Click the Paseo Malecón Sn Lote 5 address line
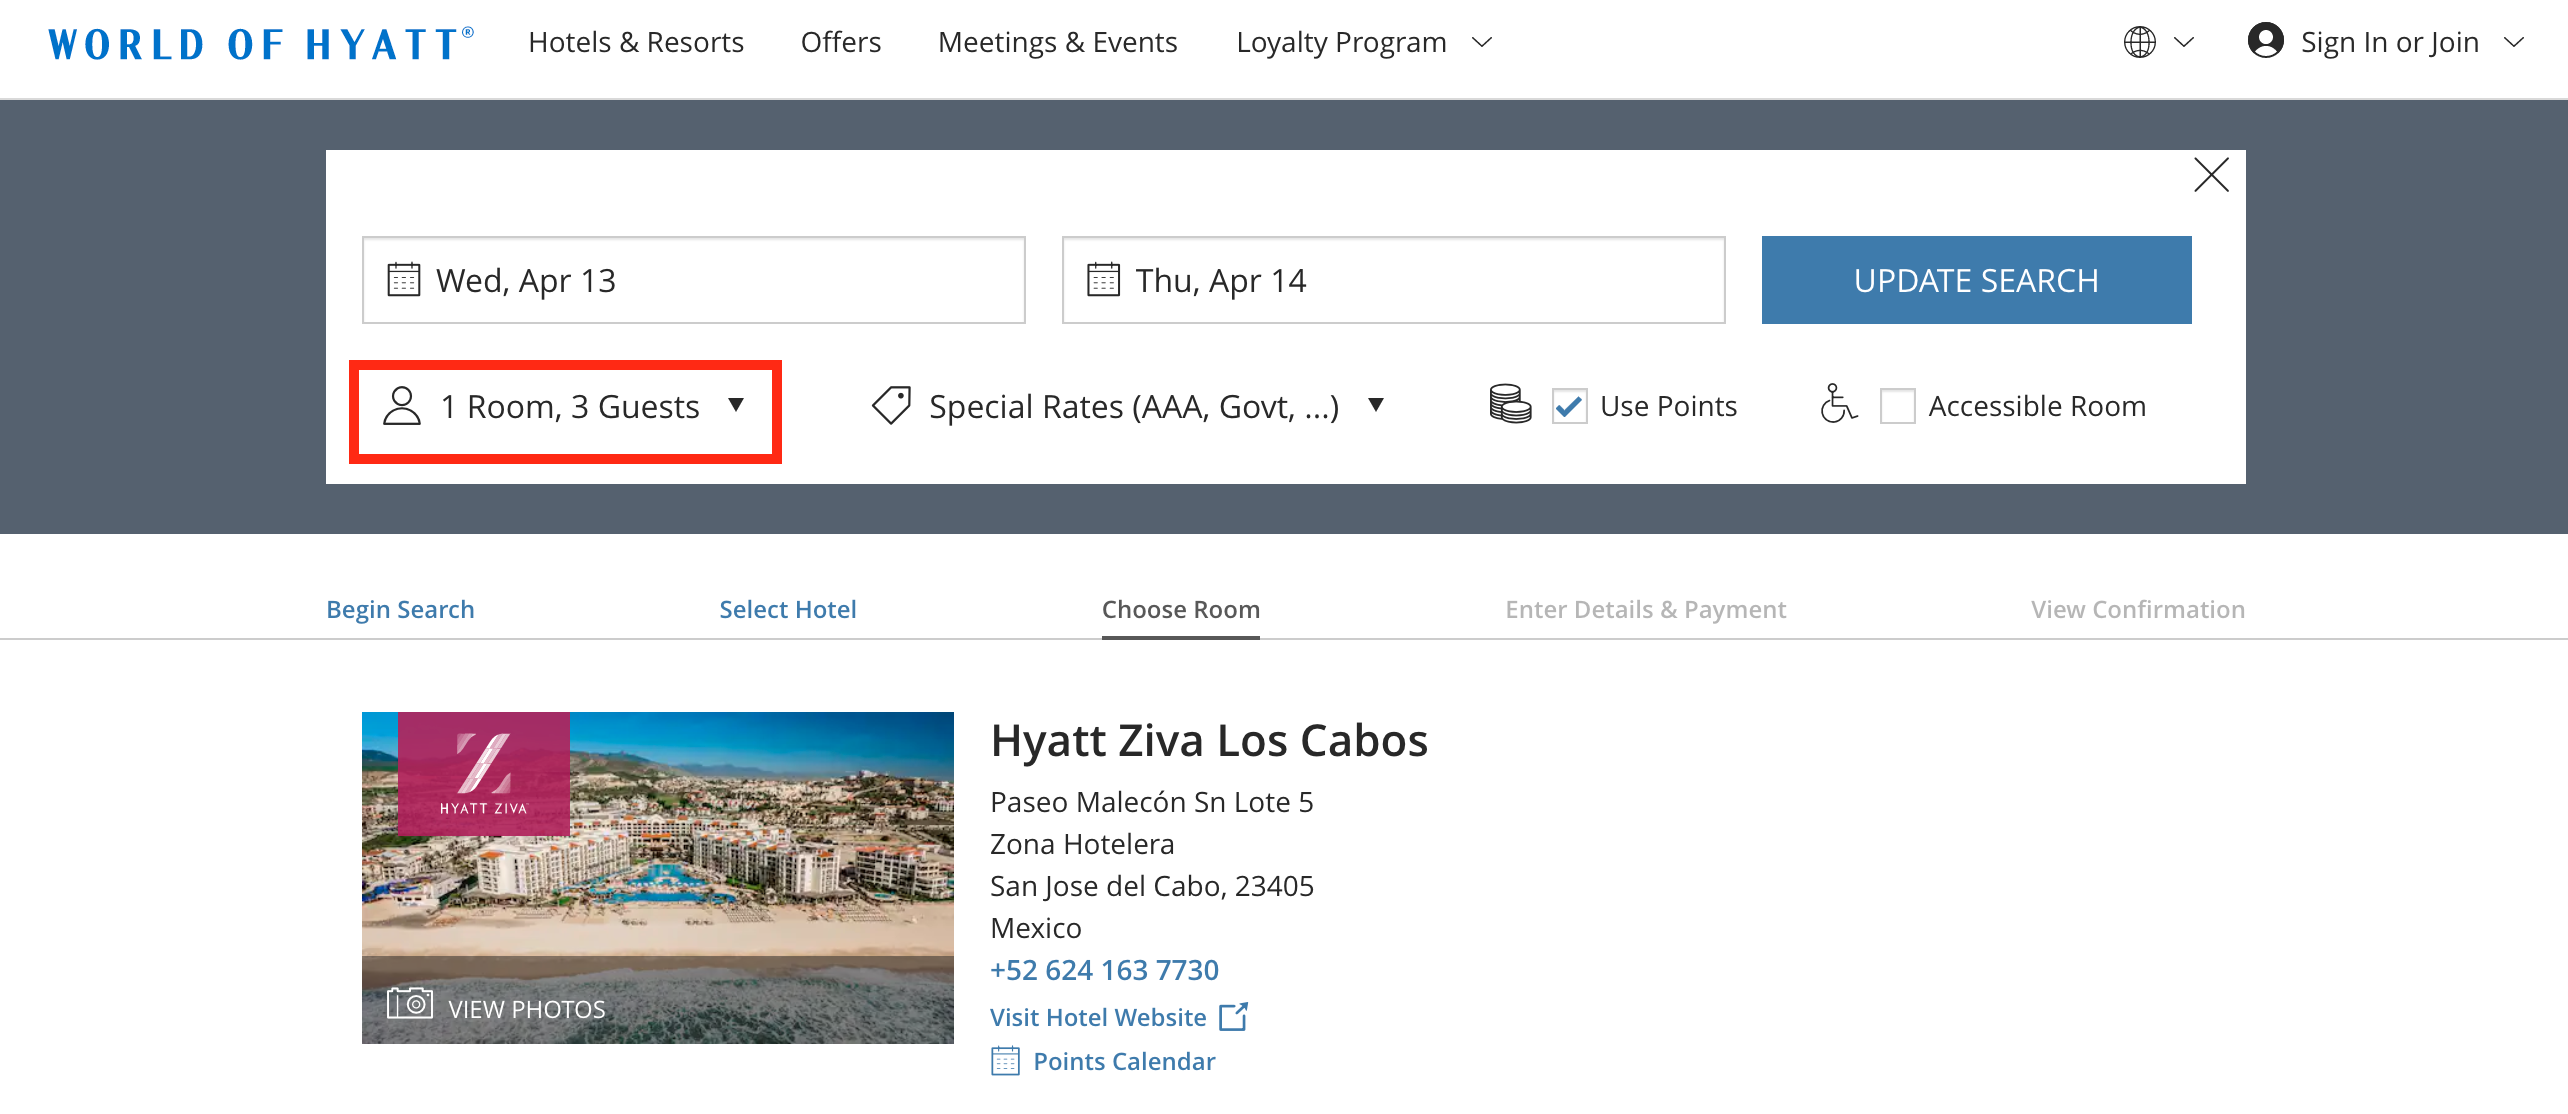This screenshot has height=1114, width=2568. (1152, 802)
